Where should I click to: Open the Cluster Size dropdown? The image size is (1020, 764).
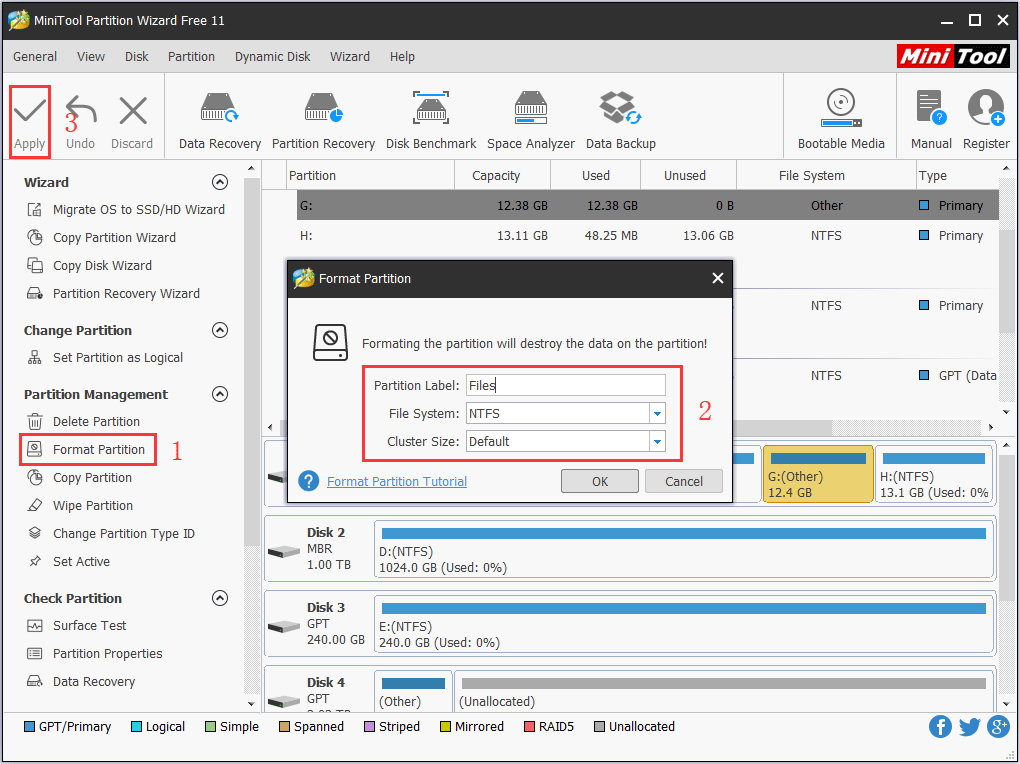click(658, 441)
